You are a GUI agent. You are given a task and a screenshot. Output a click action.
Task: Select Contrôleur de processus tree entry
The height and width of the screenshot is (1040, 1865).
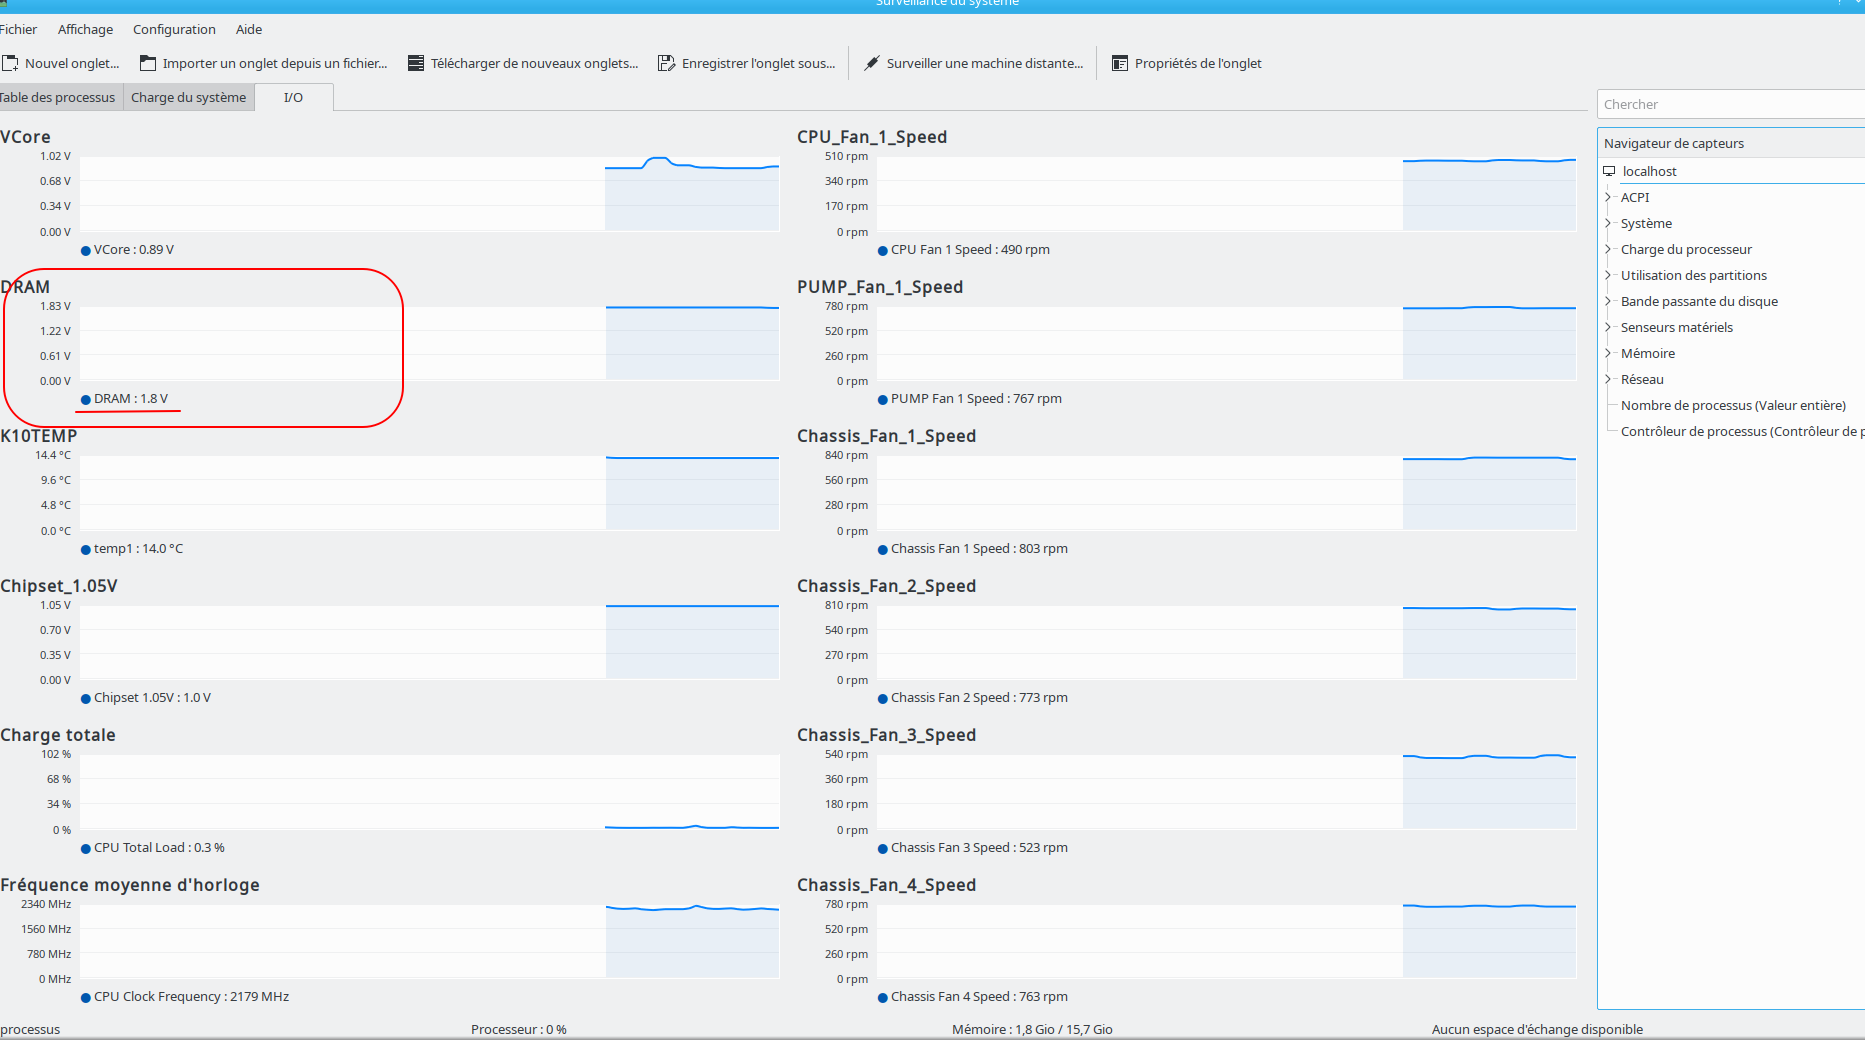[x=1742, y=431]
